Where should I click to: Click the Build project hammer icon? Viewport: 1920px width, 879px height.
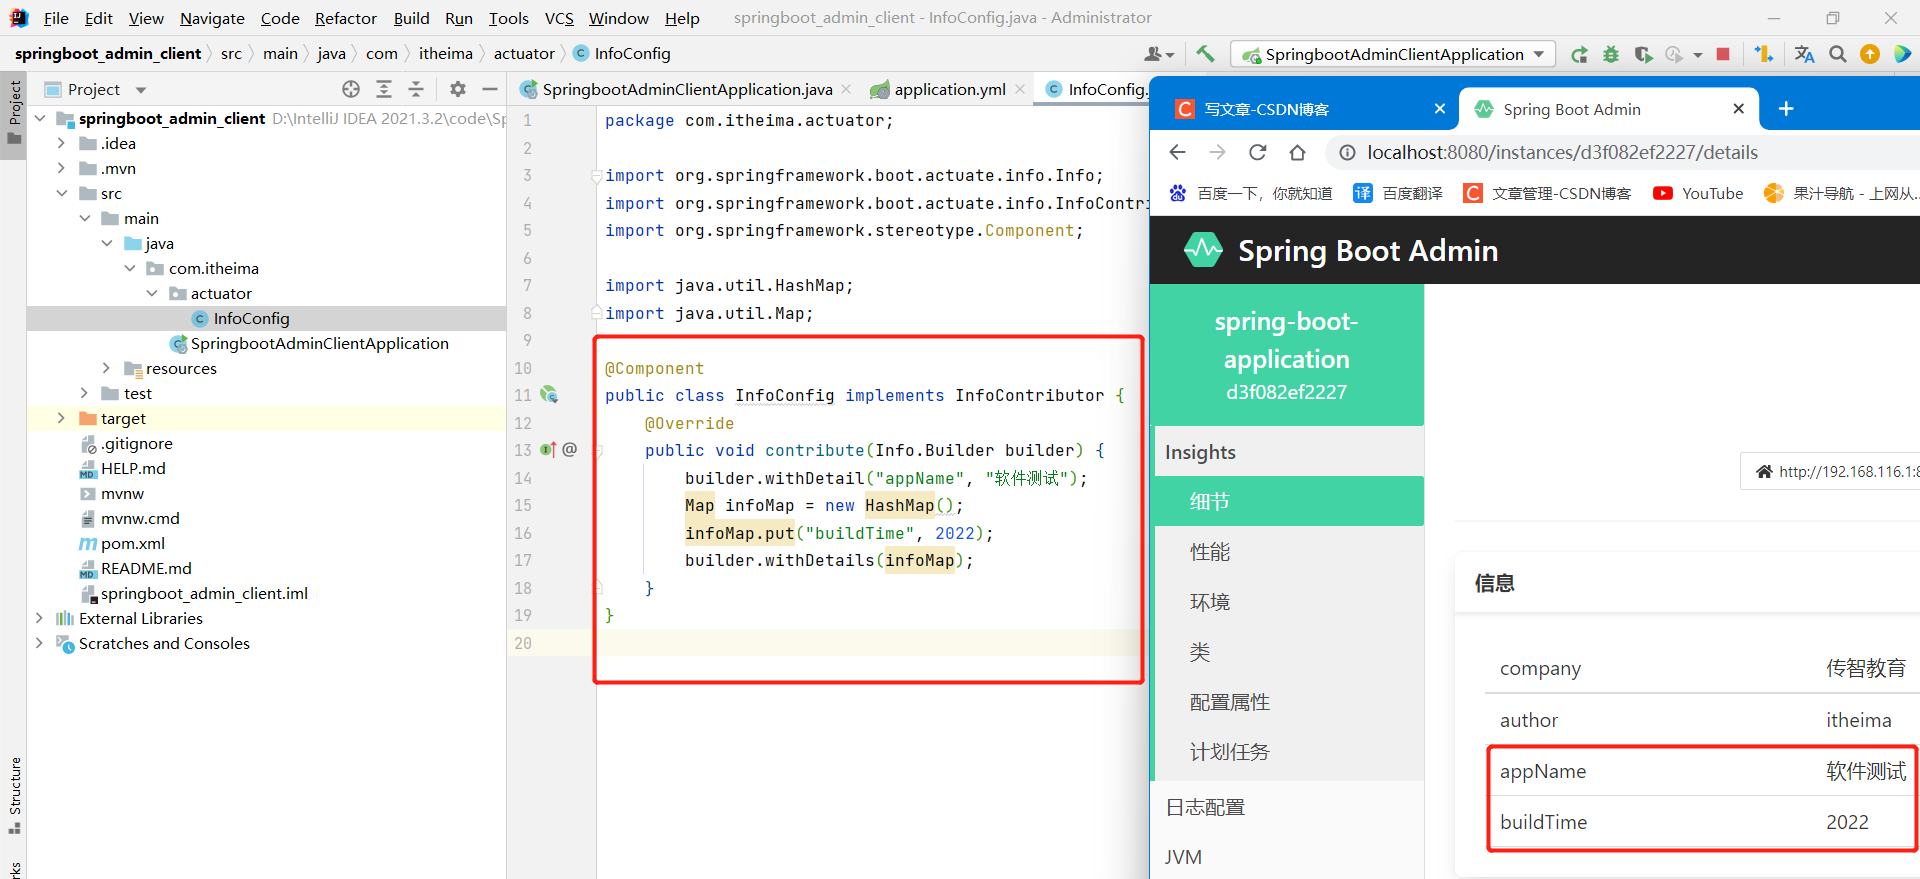tap(1205, 54)
